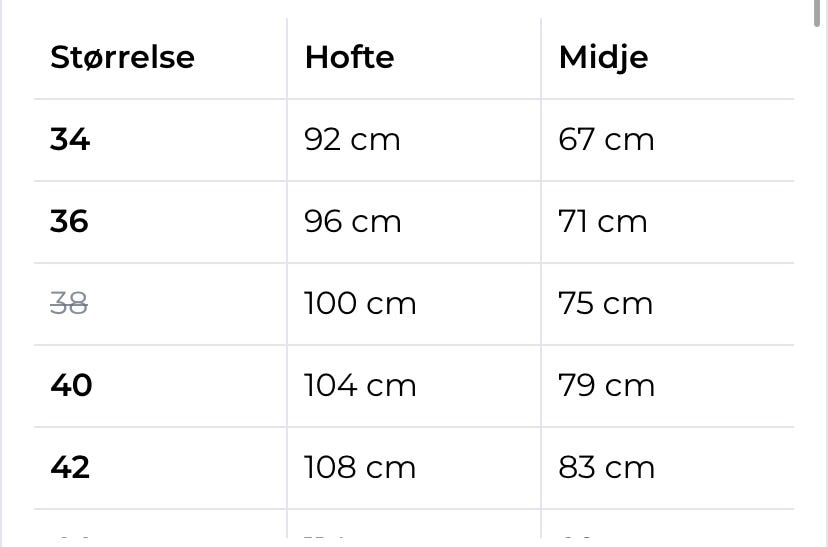This screenshot has width=828, height=547.
Task: Select size 36 row label
Action: tap(69, 222)
